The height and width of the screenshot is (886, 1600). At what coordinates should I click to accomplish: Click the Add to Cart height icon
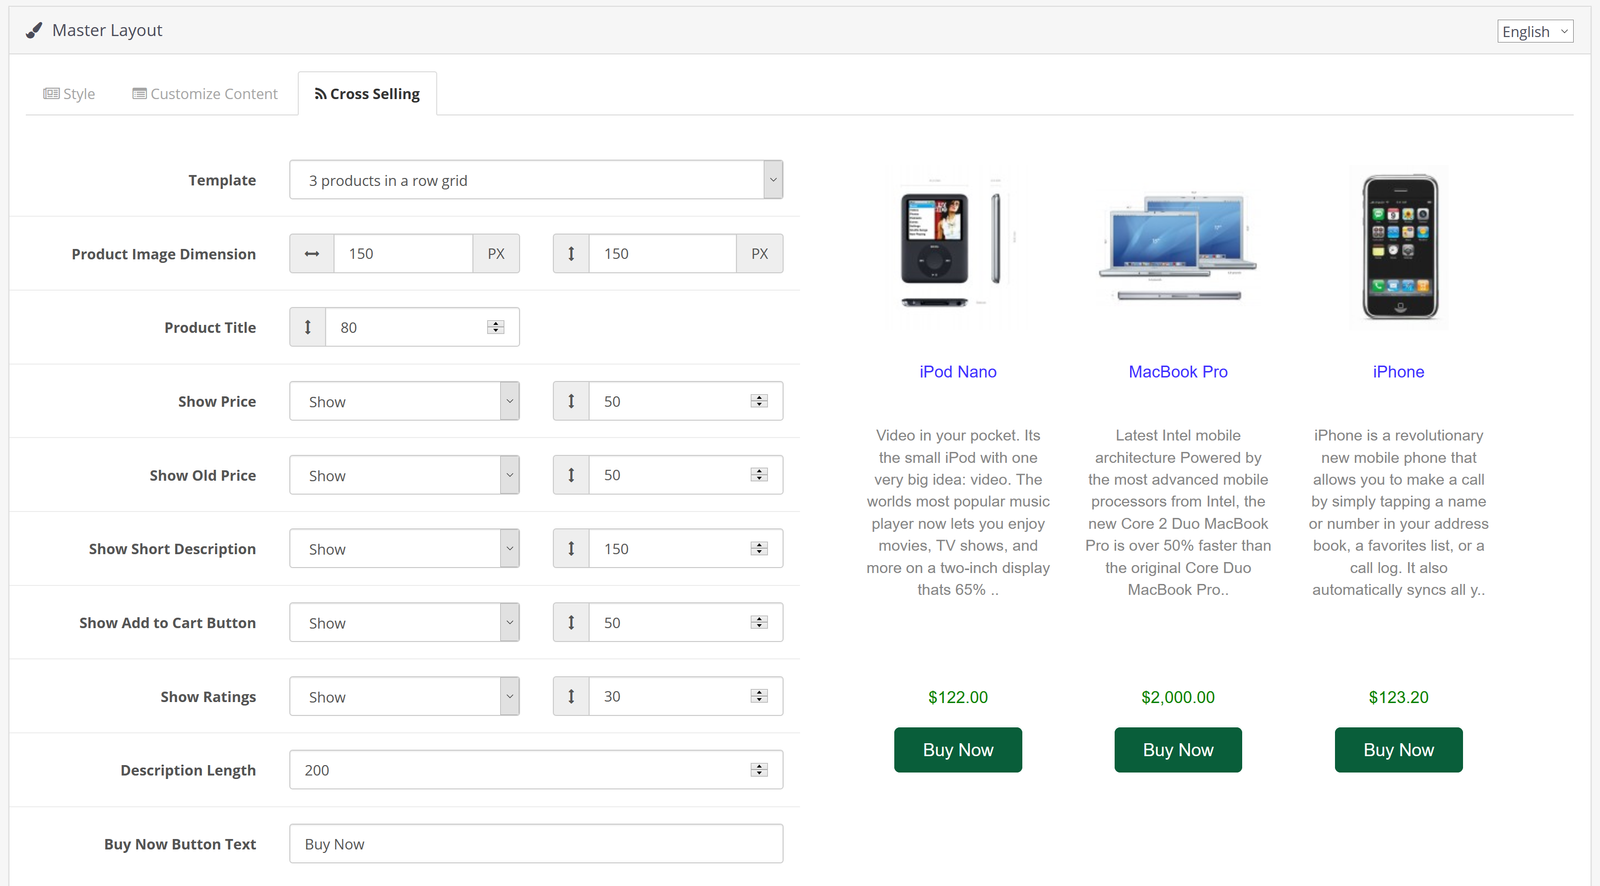click(x=571, y=622)
